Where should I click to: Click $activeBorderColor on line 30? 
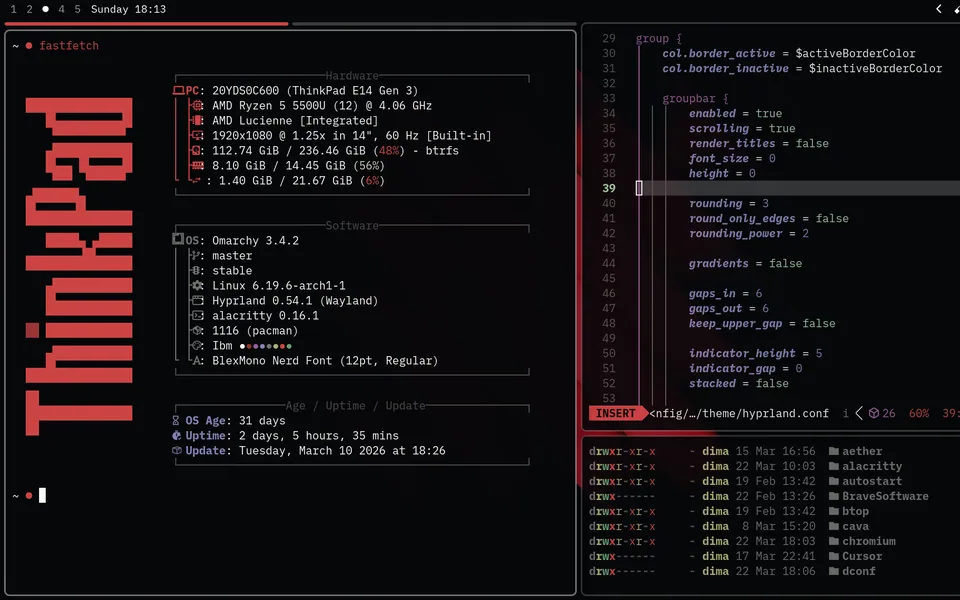pyautogui.click(x=855, y=53)
